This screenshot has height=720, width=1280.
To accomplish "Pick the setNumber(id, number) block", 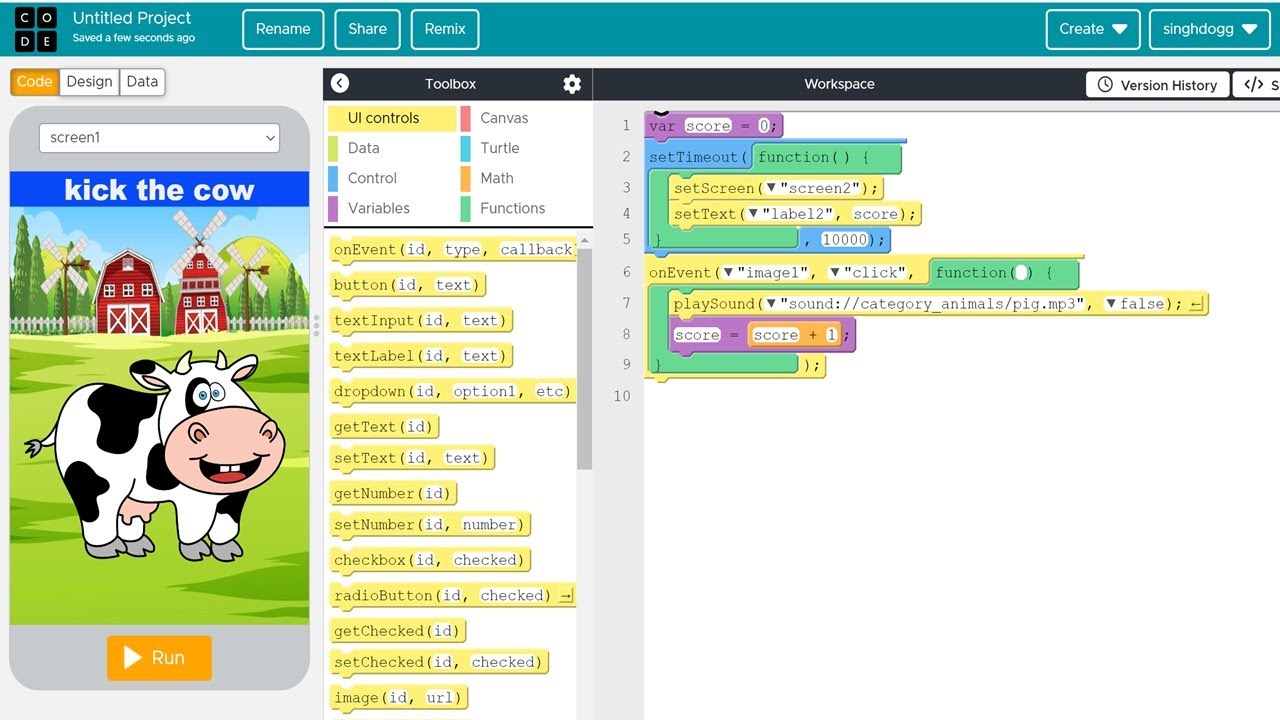I will click(x=430, y=525).
